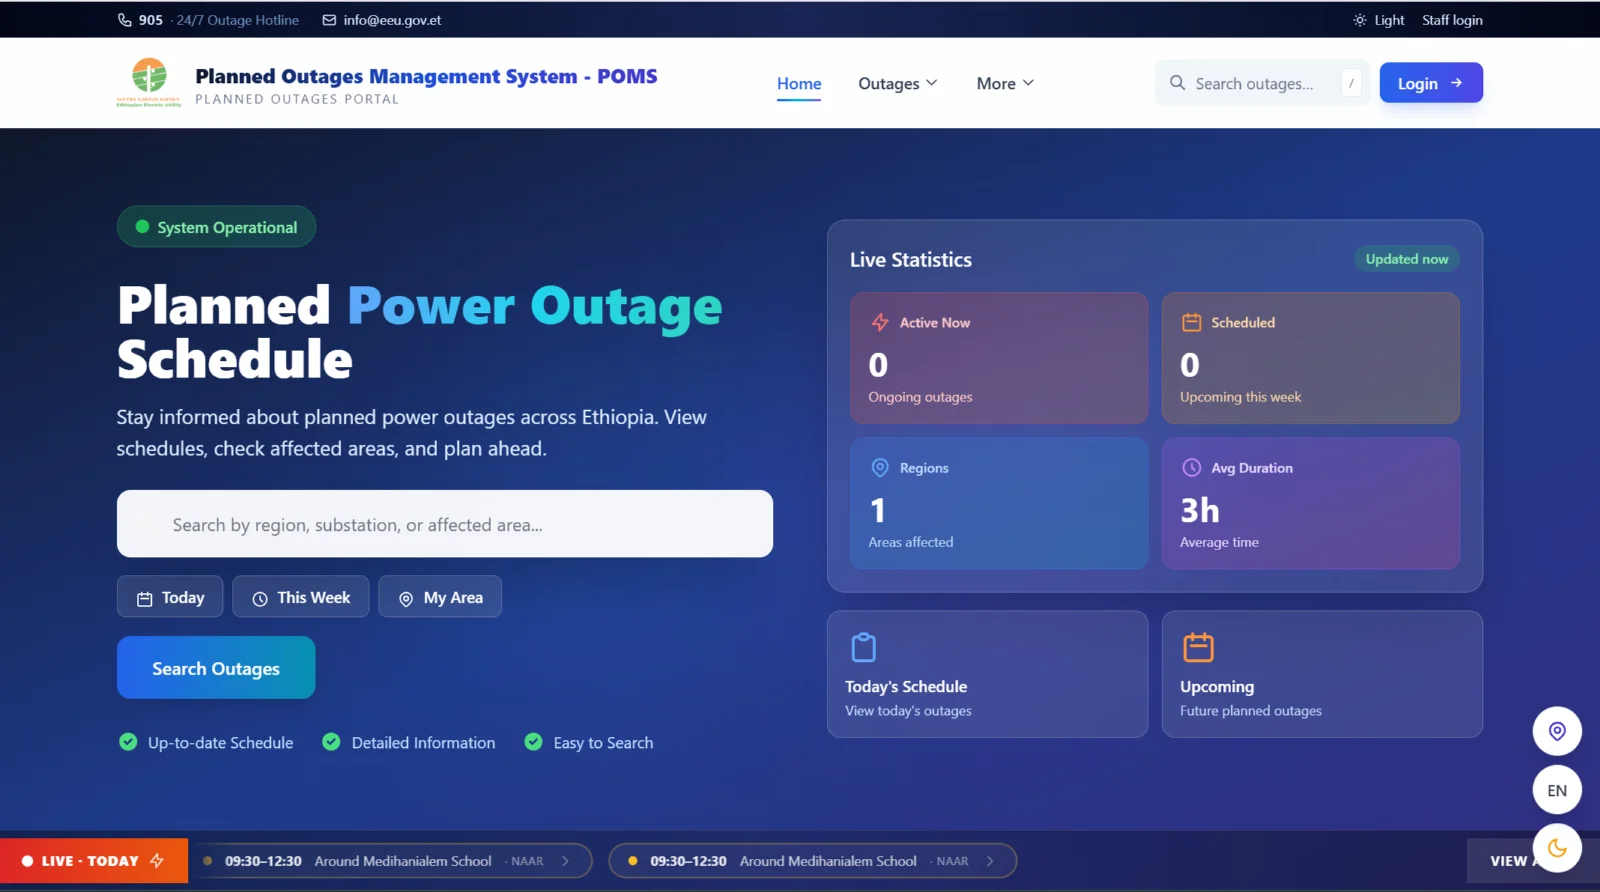Click the clock icon on Avg Duration card
Screen dimensions: 1600x892
1191,467
